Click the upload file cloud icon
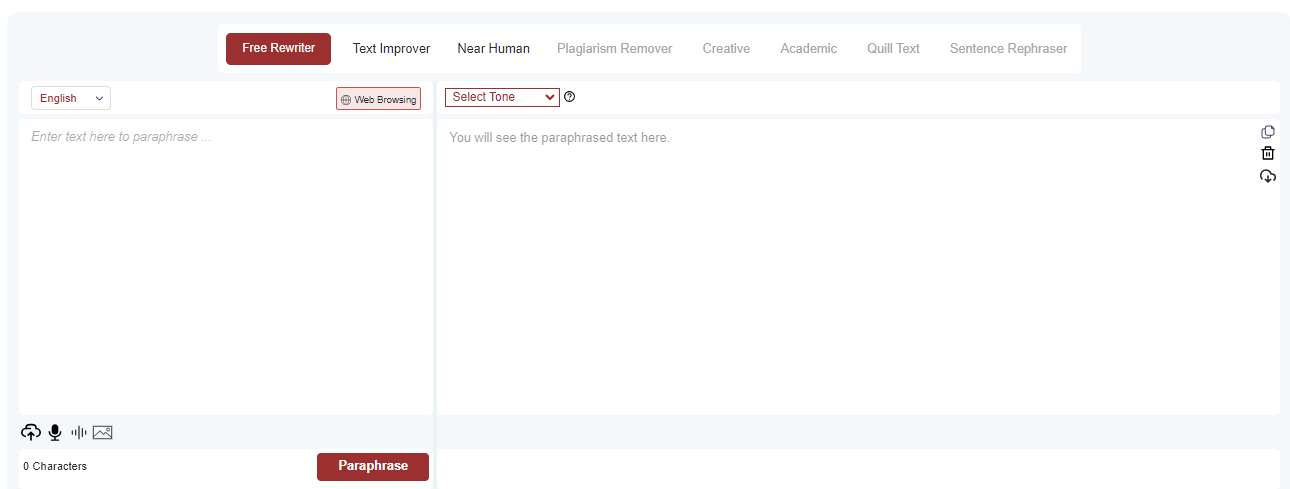 click(31, 432)
